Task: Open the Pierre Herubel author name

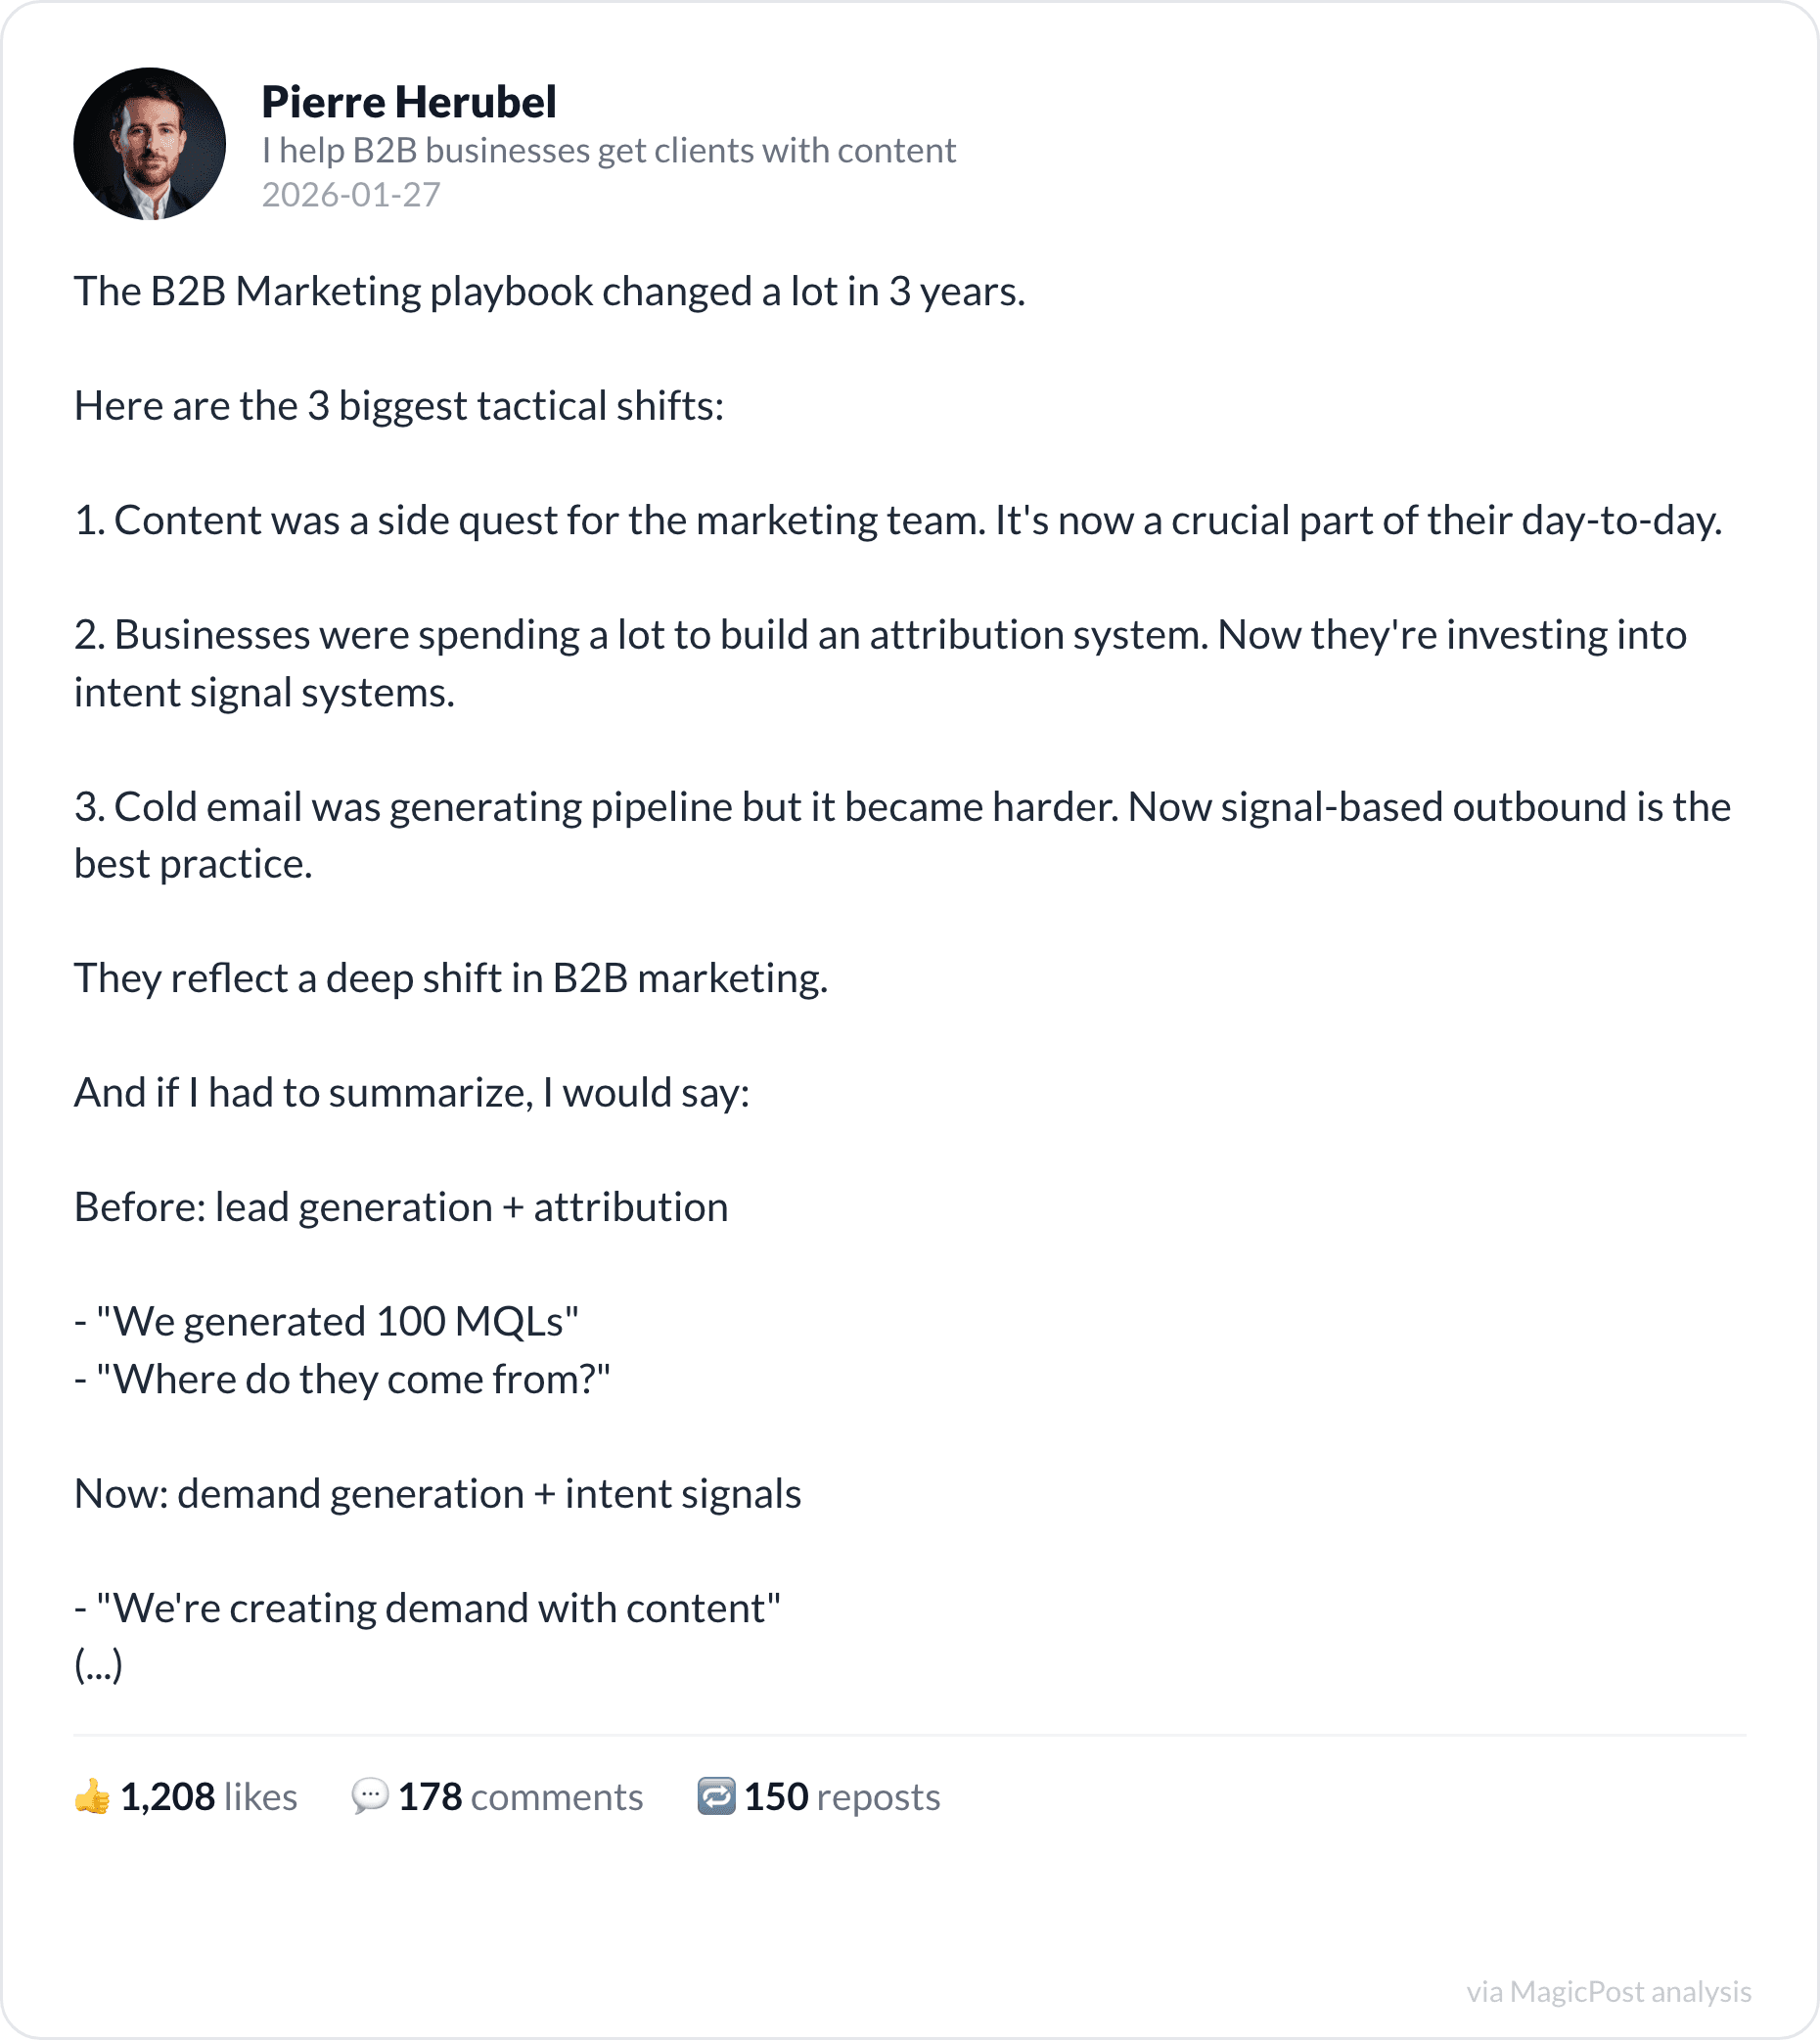Action: pos(409,102)
